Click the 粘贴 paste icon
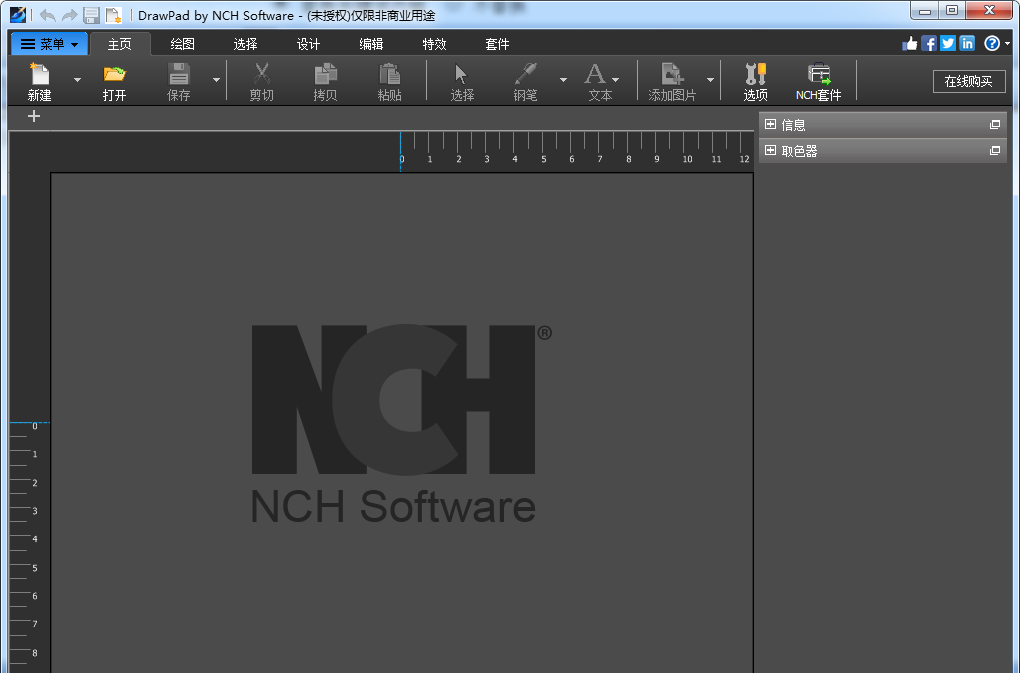Viewport: 1020px width, 673px height. pyautogui.click(x=389, y=80)
